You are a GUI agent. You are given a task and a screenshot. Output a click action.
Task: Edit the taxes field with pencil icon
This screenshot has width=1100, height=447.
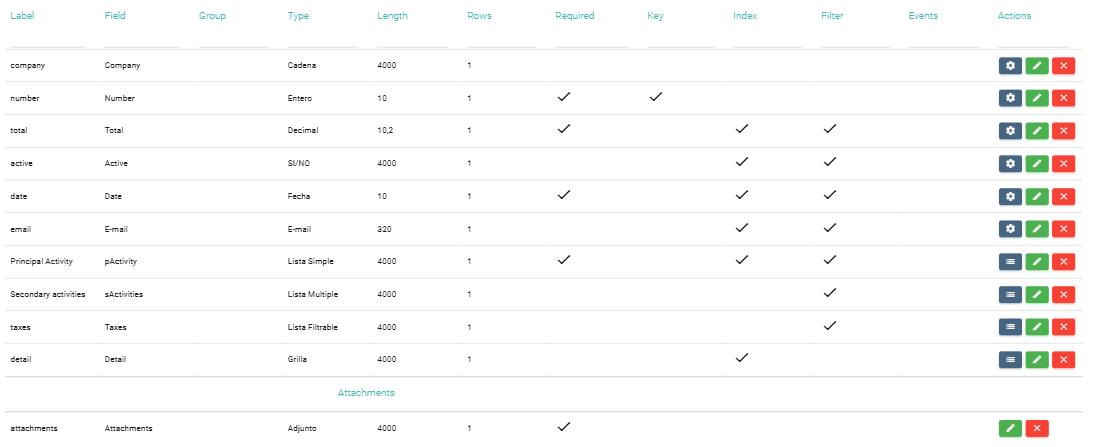point(1037,327)
